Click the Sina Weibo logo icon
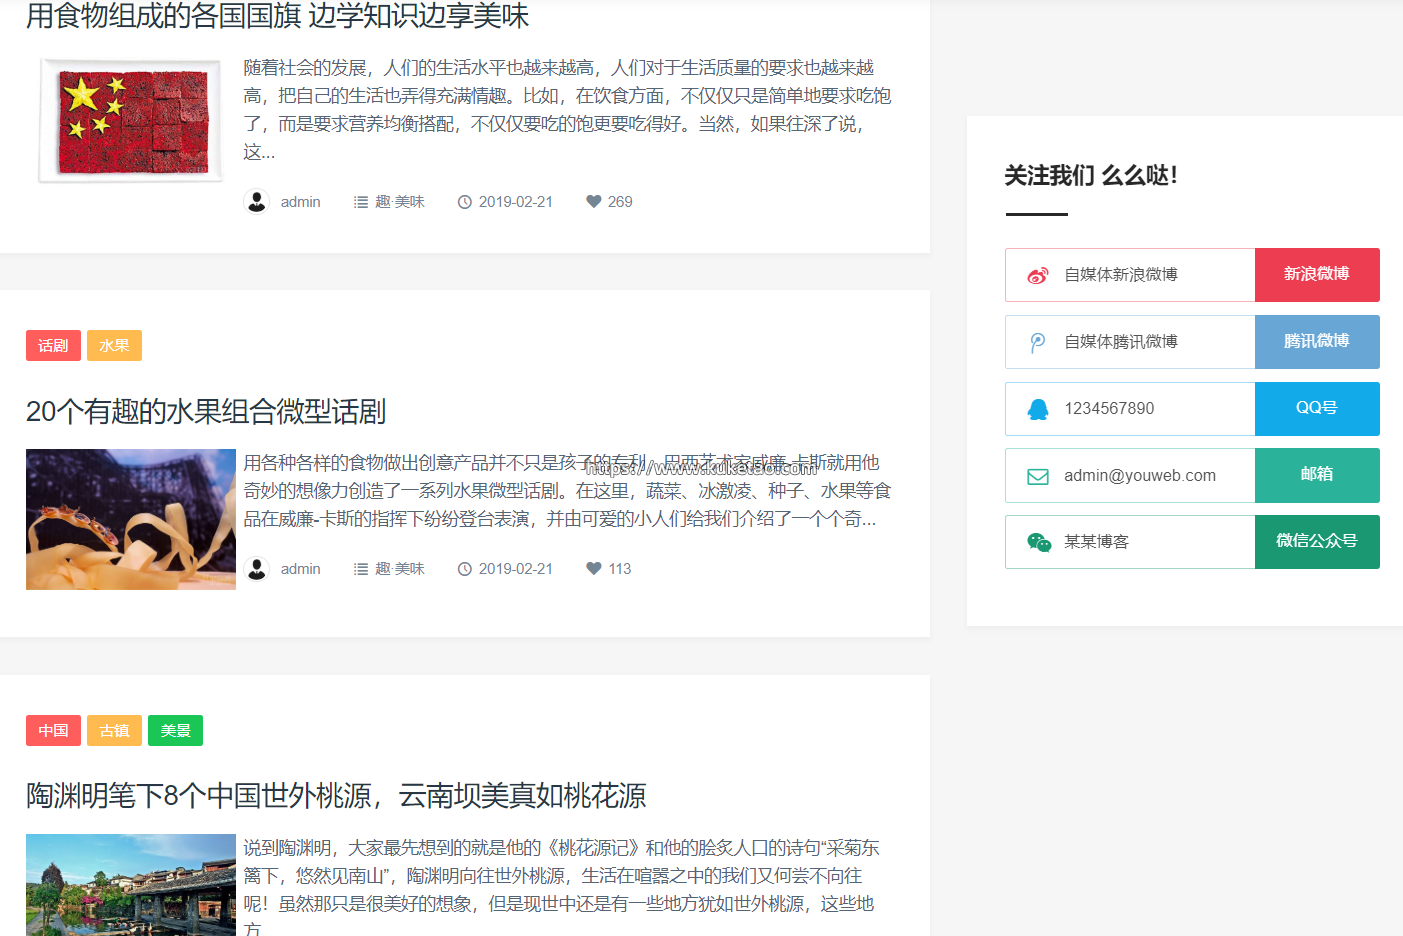Image resolution: width=1403 pixels, height=936 pixels. (1038, 275)
